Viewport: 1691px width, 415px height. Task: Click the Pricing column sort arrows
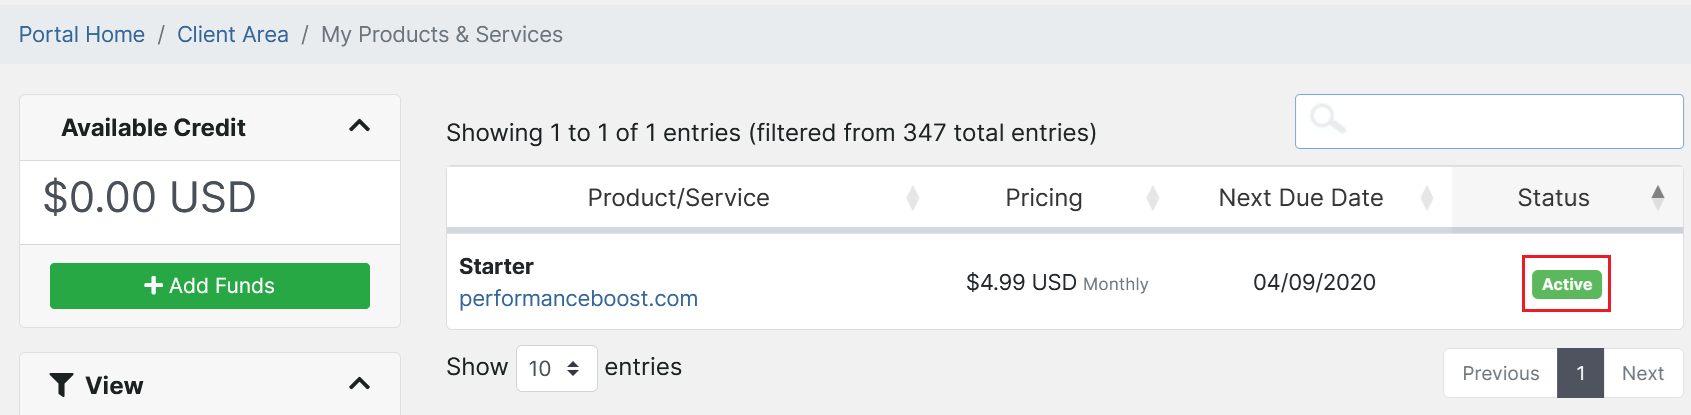1152,198
